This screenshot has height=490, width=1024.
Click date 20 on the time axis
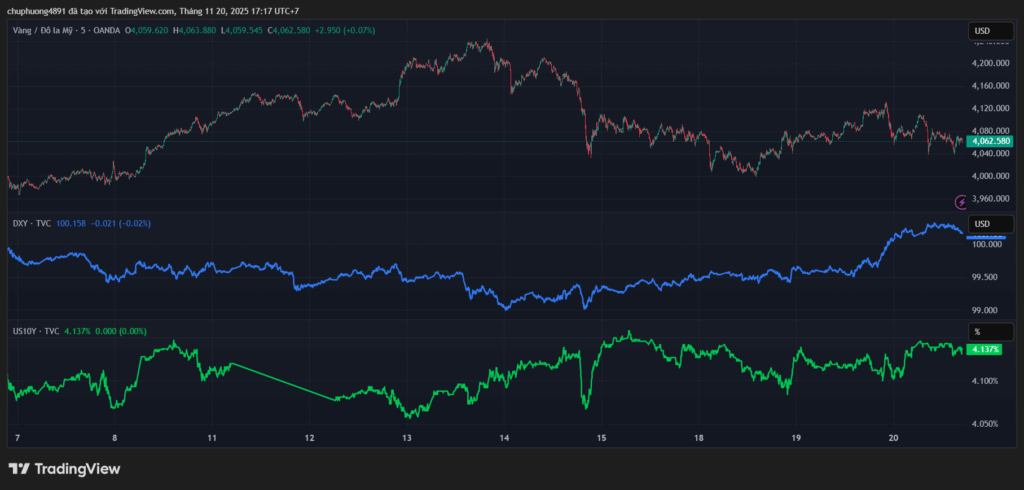(894, 438)
